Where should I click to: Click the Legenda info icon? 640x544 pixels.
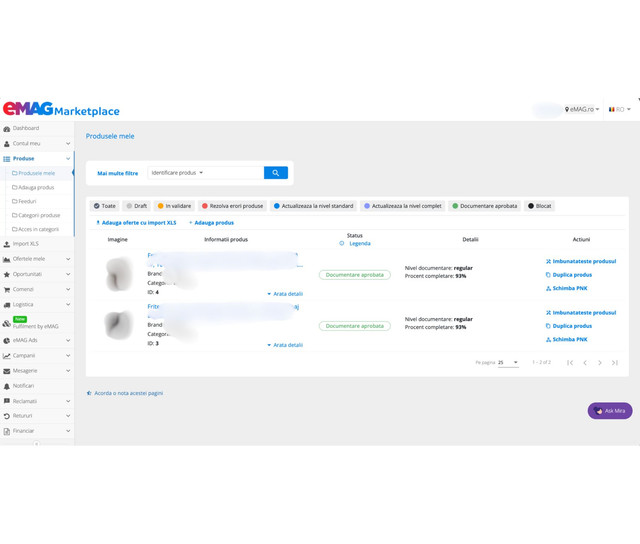tap(342, 243)
